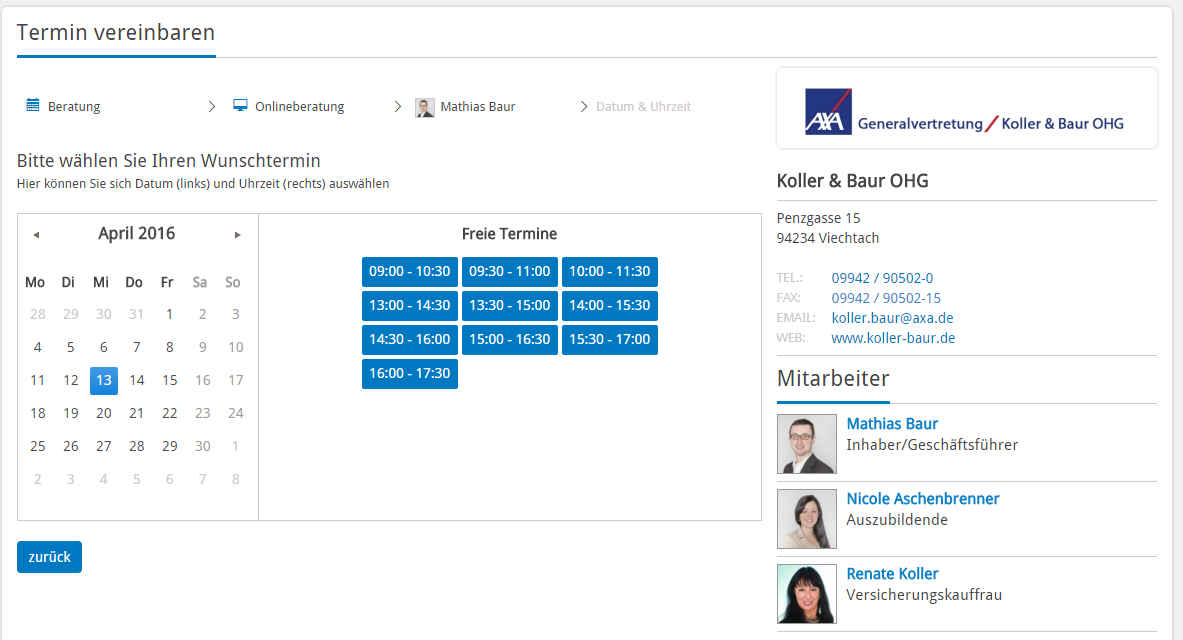Visit the www.koller-baur.de website link
This screenshot has width=1183, height=640.
point(893,338)
